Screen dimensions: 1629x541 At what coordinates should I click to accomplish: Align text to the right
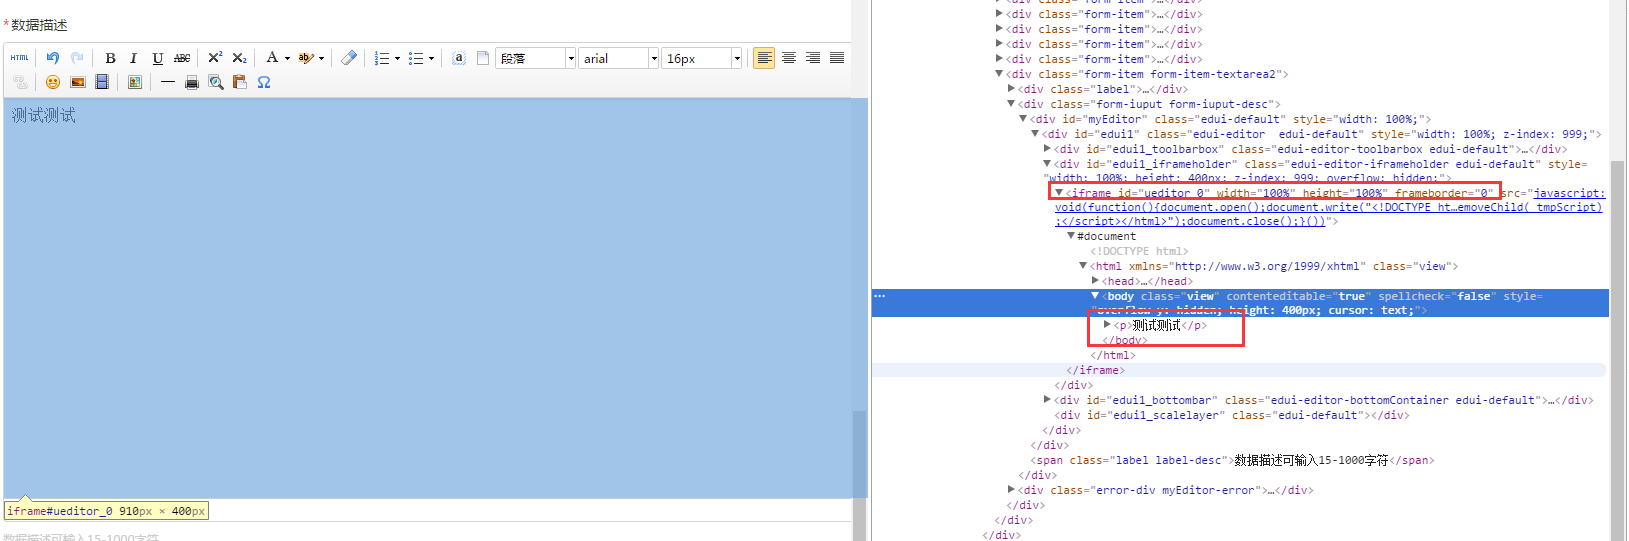(x=813, y=58)
